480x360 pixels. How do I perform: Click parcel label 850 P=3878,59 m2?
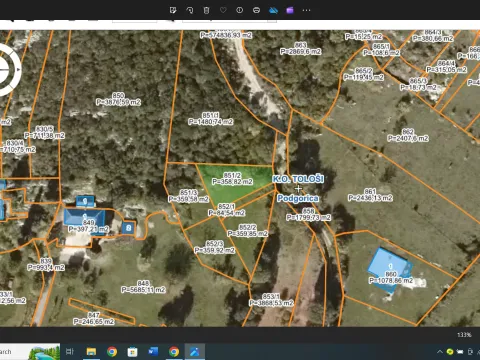(x=118, y=99)
